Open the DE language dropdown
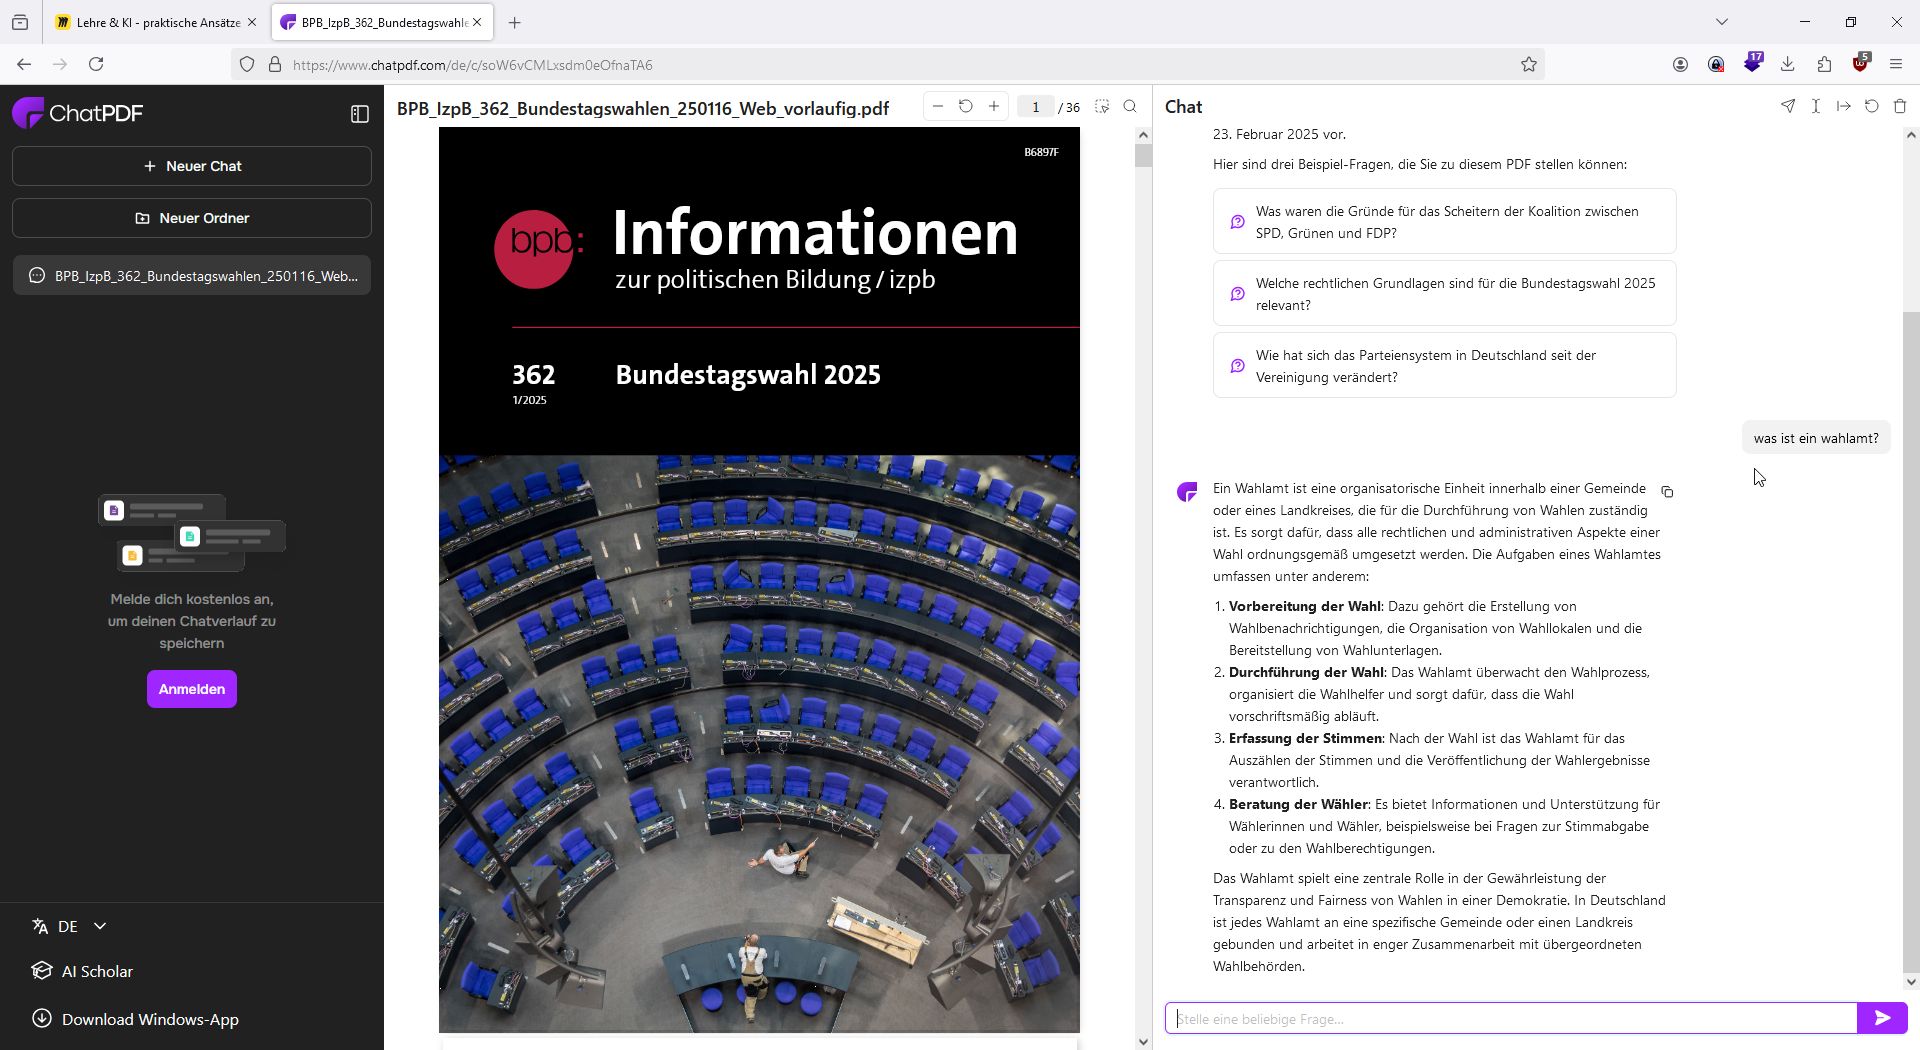The image size is (1920, 1050). (x=69, y=926)
